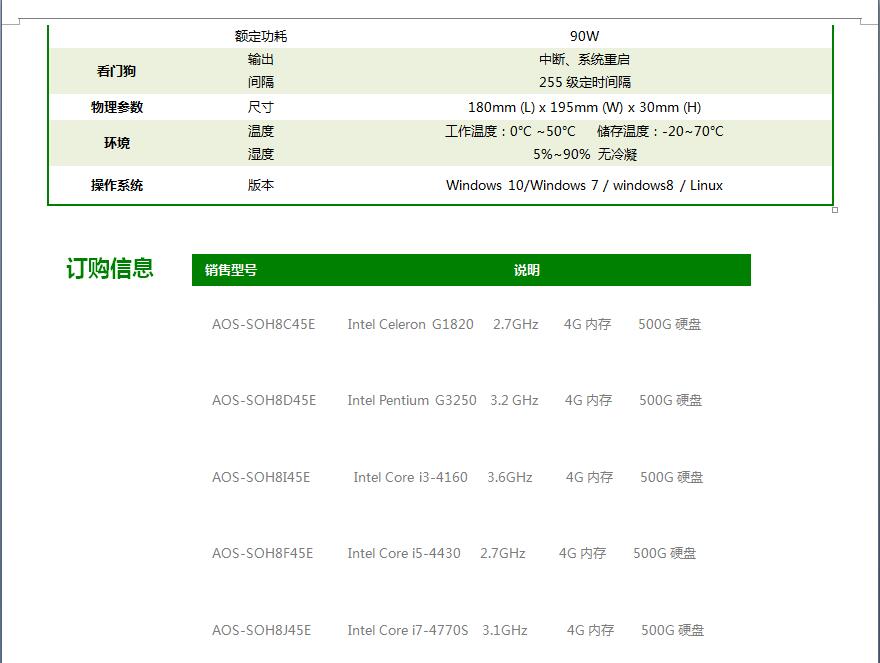
Task: Click the 90W rated power value
Action: (584, 36)
